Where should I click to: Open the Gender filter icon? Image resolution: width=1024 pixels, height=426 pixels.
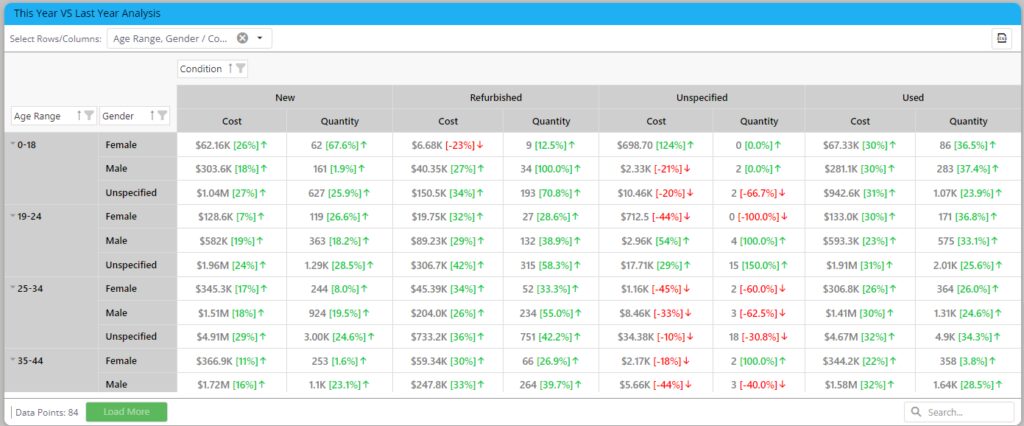[x=162, y=116]
